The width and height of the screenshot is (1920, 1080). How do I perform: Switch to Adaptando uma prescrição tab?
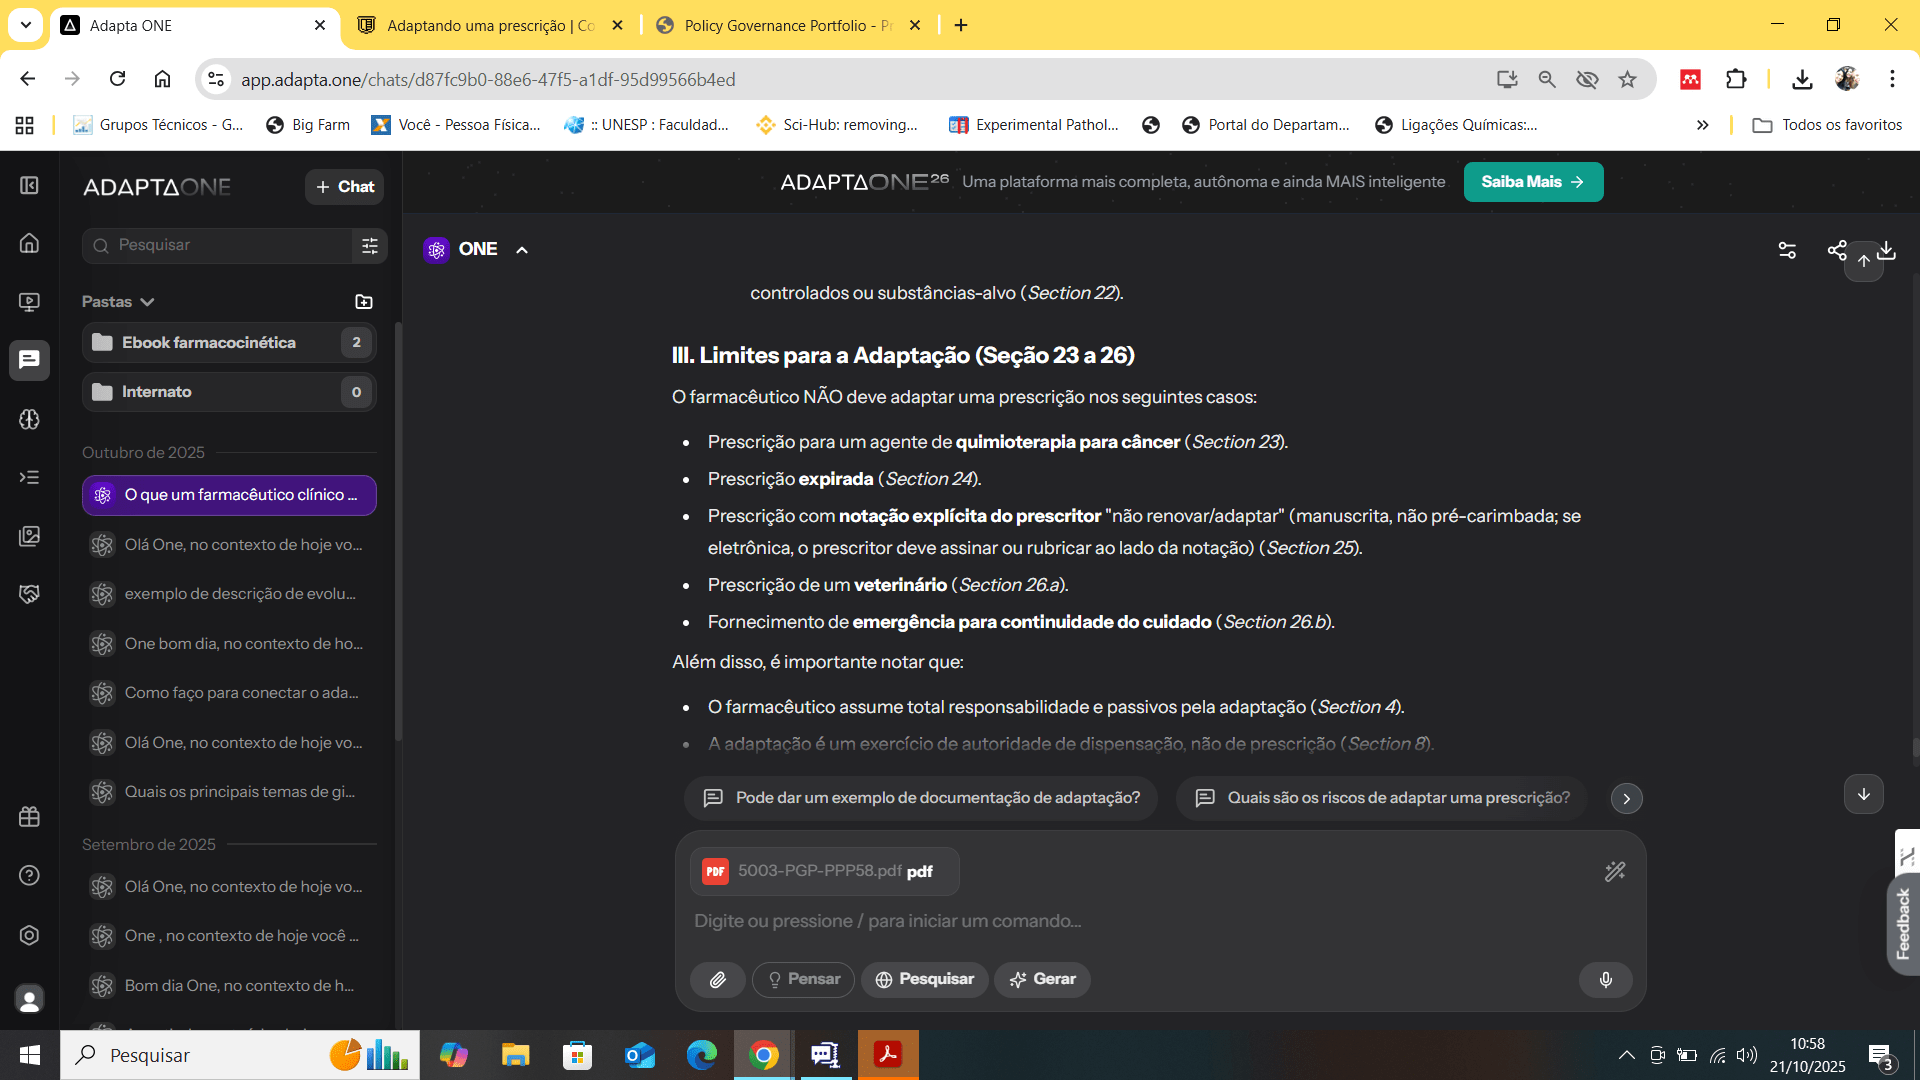click(x=490, y=26)
